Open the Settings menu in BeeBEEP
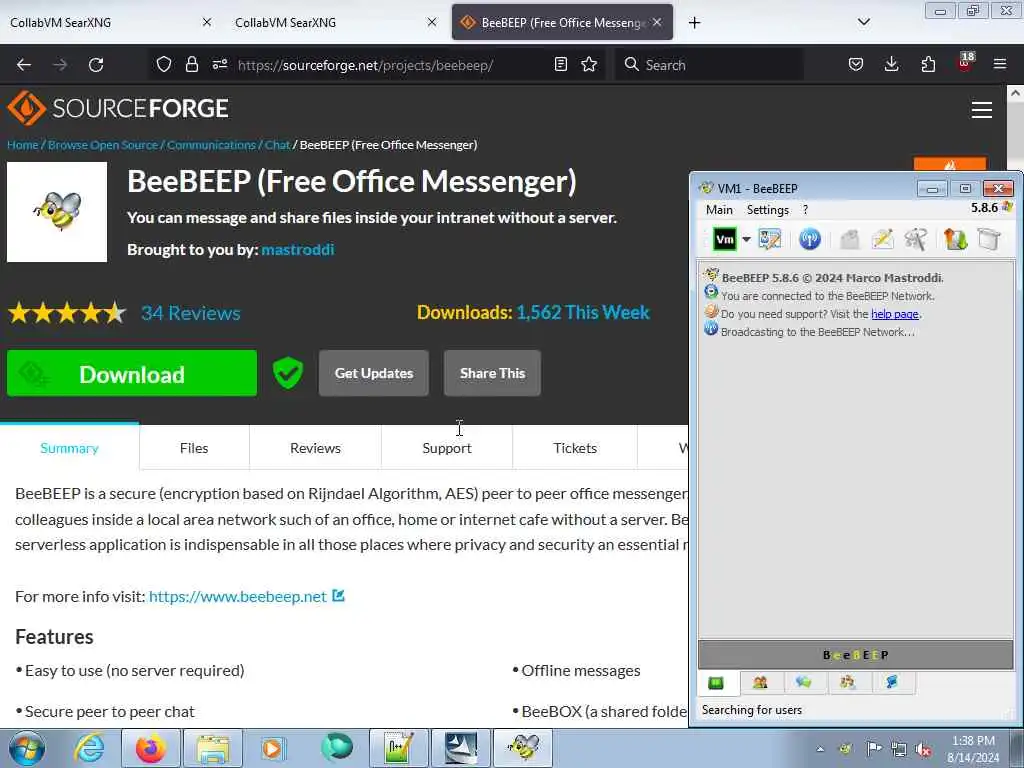 [768, 210]
